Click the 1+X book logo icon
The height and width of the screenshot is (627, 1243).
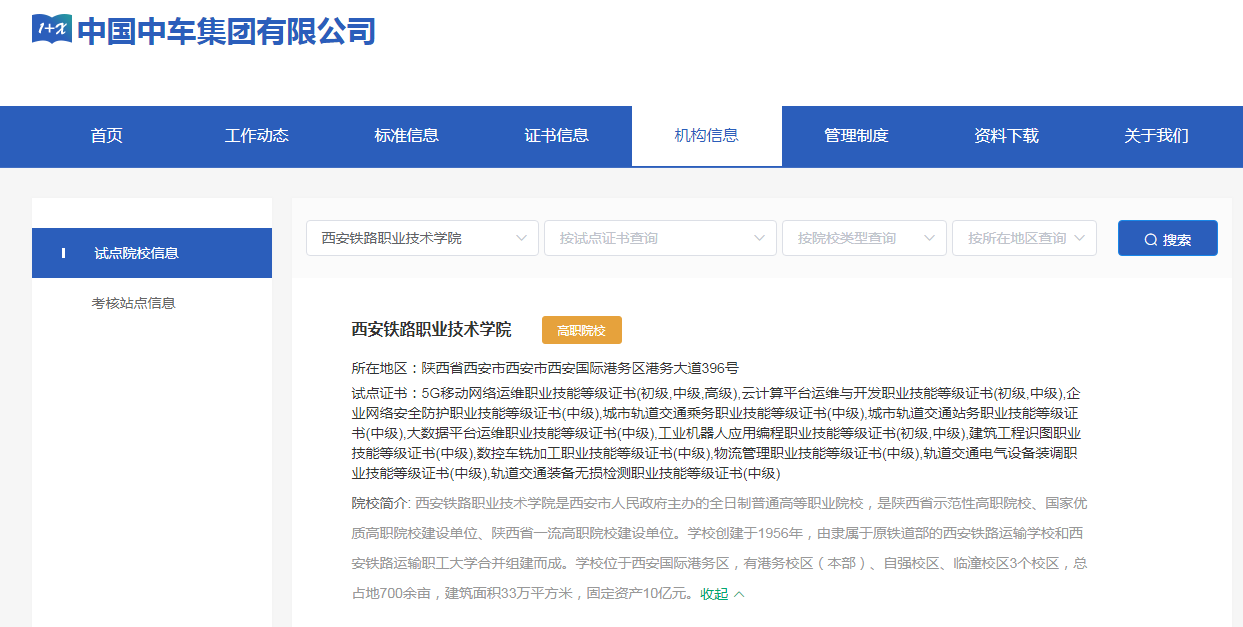pyautogui.click(x=52, y=30)
